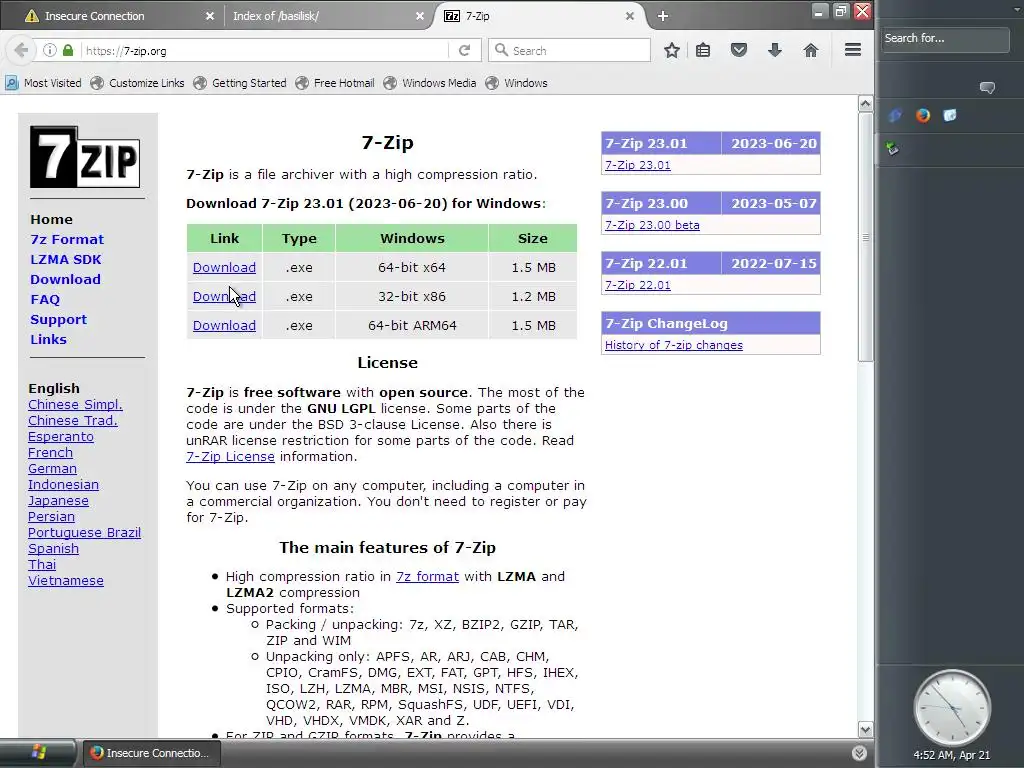The width and height of the screenshot is (1024, 768).
Task: Open the FAQ page
Action: [44, 299]
